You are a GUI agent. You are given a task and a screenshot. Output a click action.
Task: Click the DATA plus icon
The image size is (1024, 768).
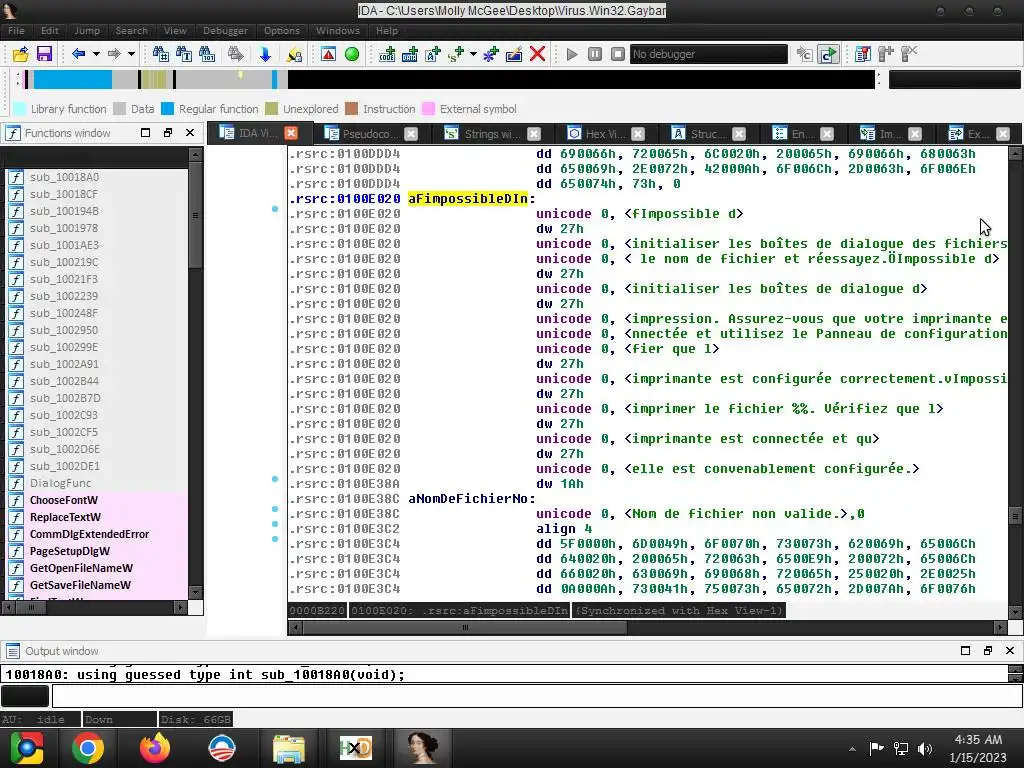[x=409, y=54]
